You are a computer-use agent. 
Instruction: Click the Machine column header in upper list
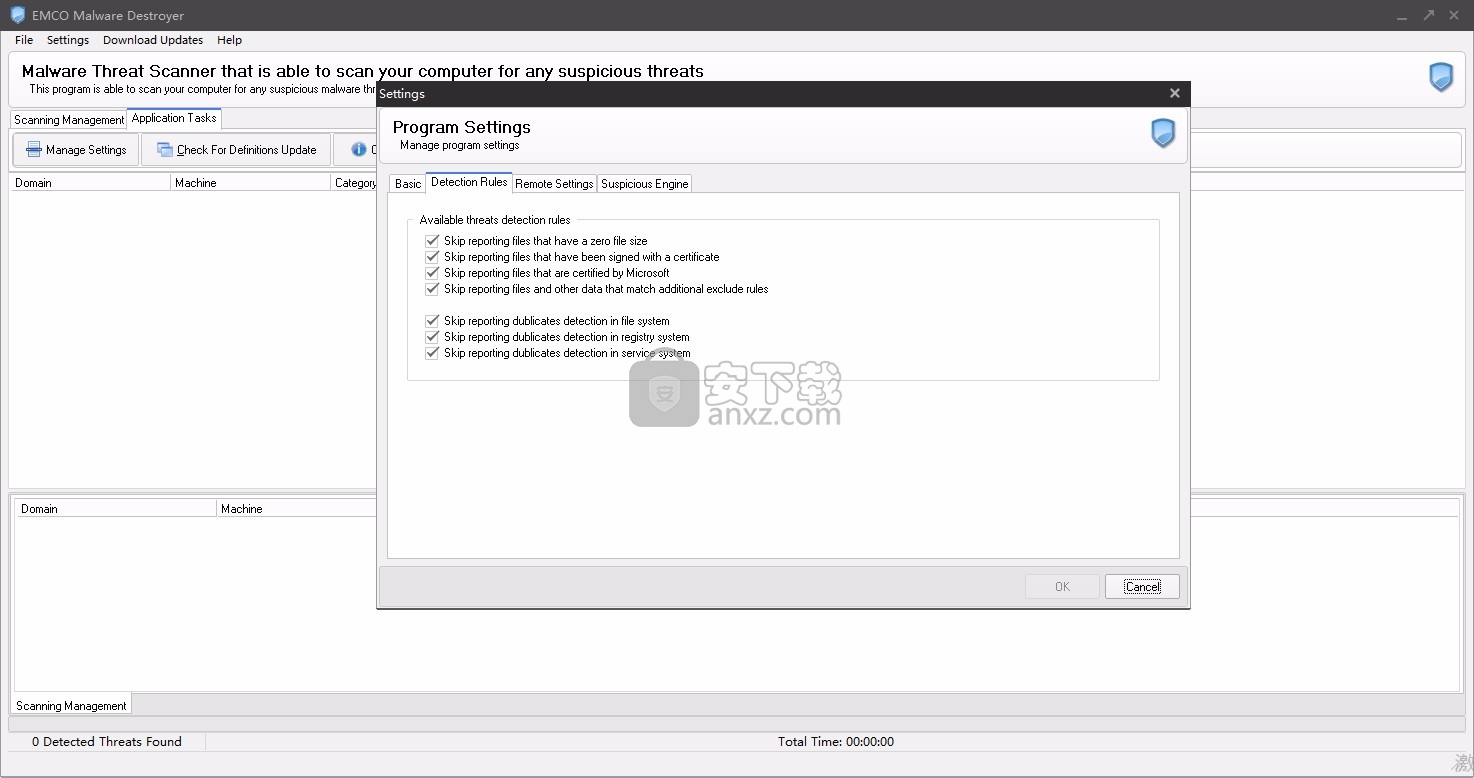250,183
